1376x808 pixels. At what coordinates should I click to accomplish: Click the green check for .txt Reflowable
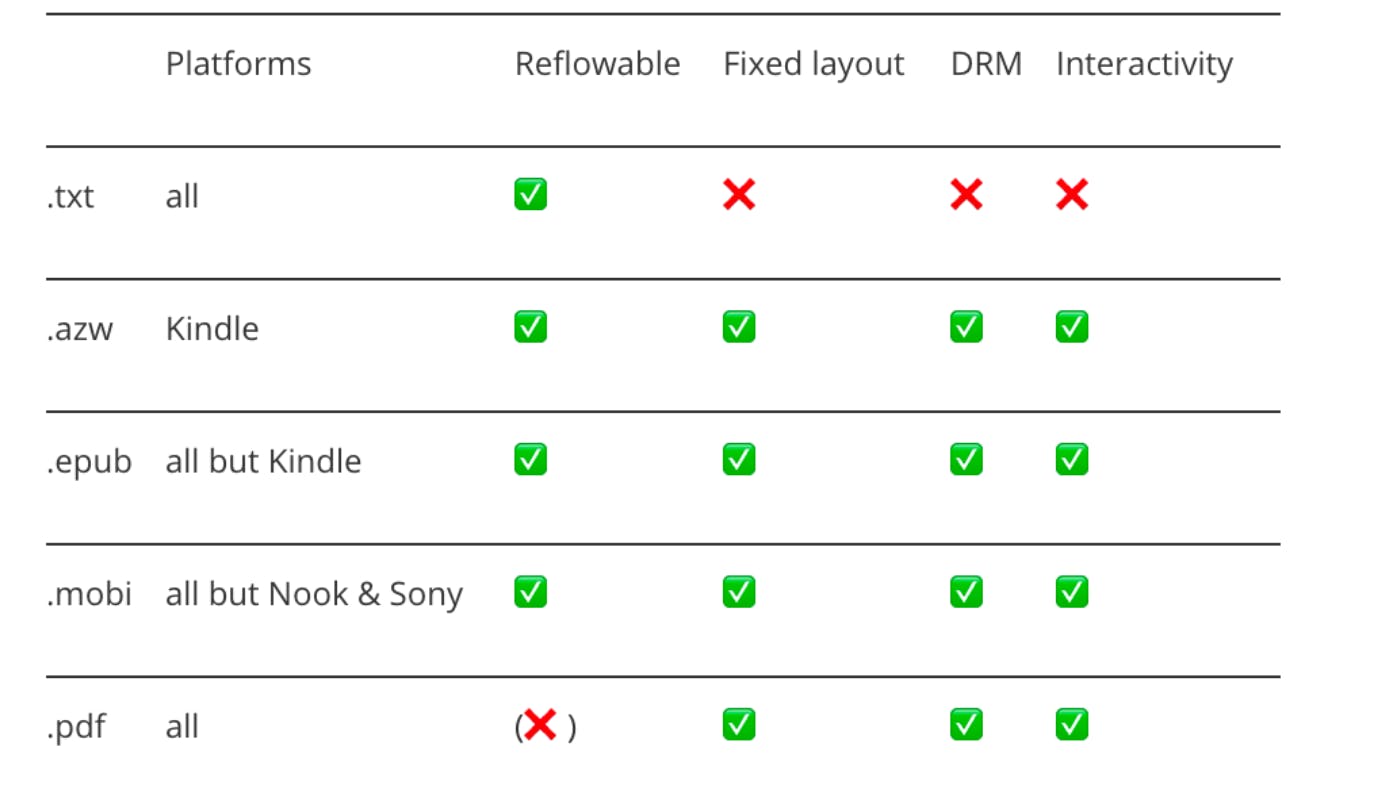[530, 194]
